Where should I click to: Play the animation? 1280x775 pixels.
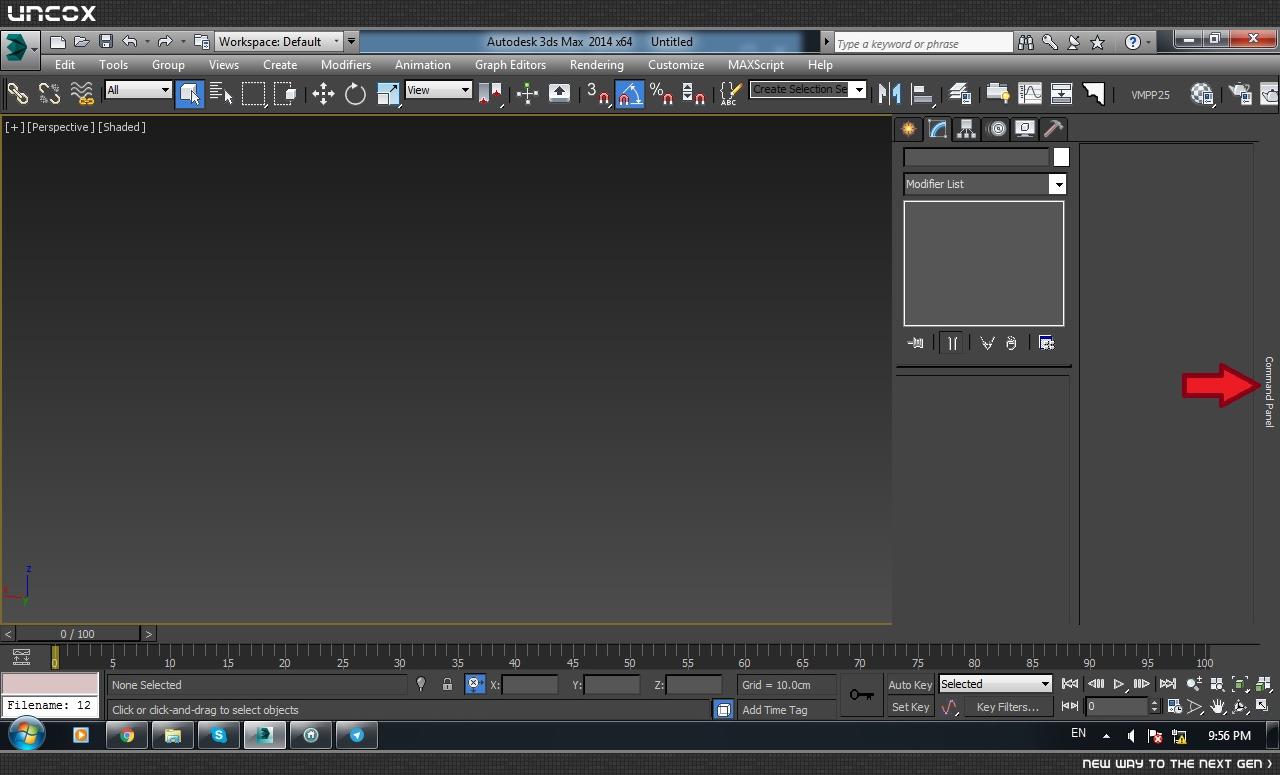(1119, 684)
